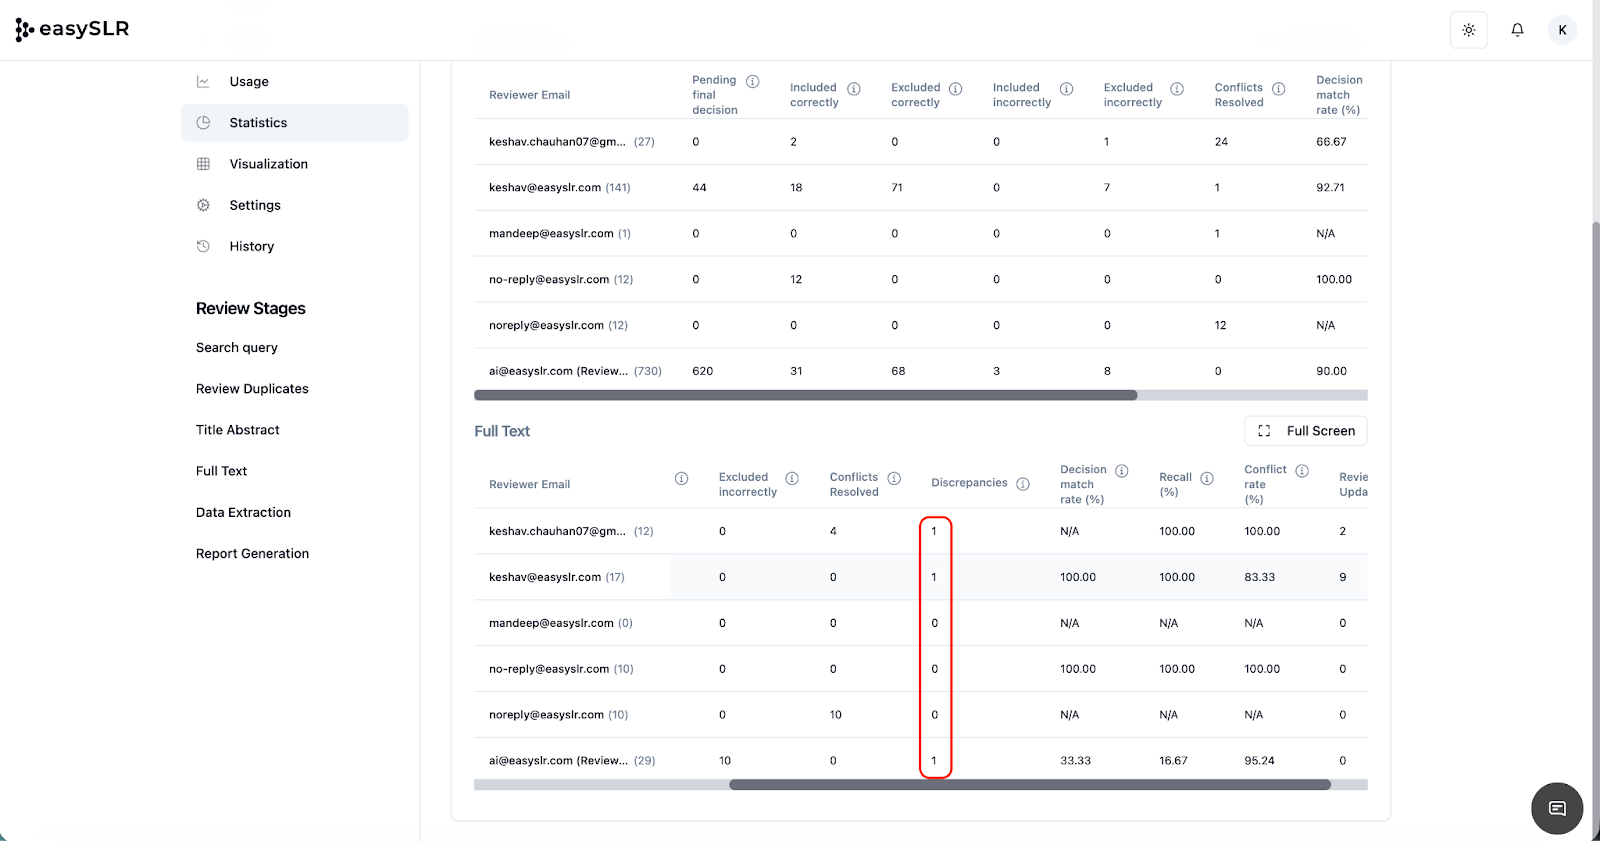
Task: Open the notifications bell
Action: click(1517, 30)
